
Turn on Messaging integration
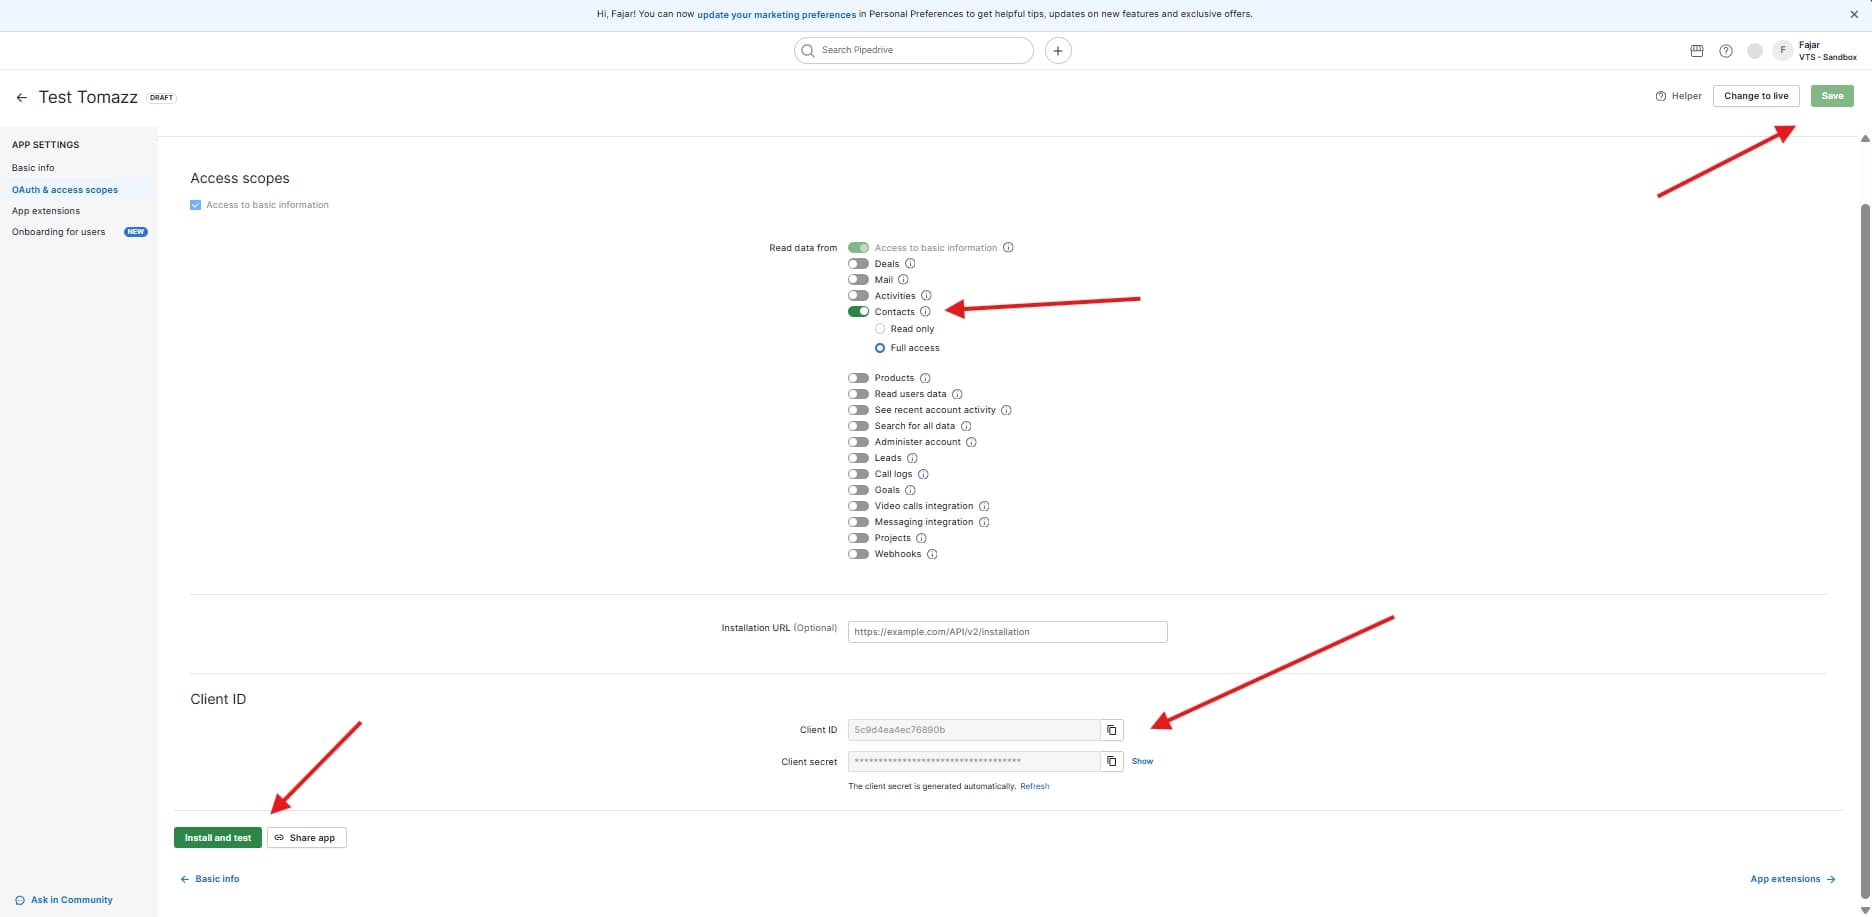click(x=858, y=522)
